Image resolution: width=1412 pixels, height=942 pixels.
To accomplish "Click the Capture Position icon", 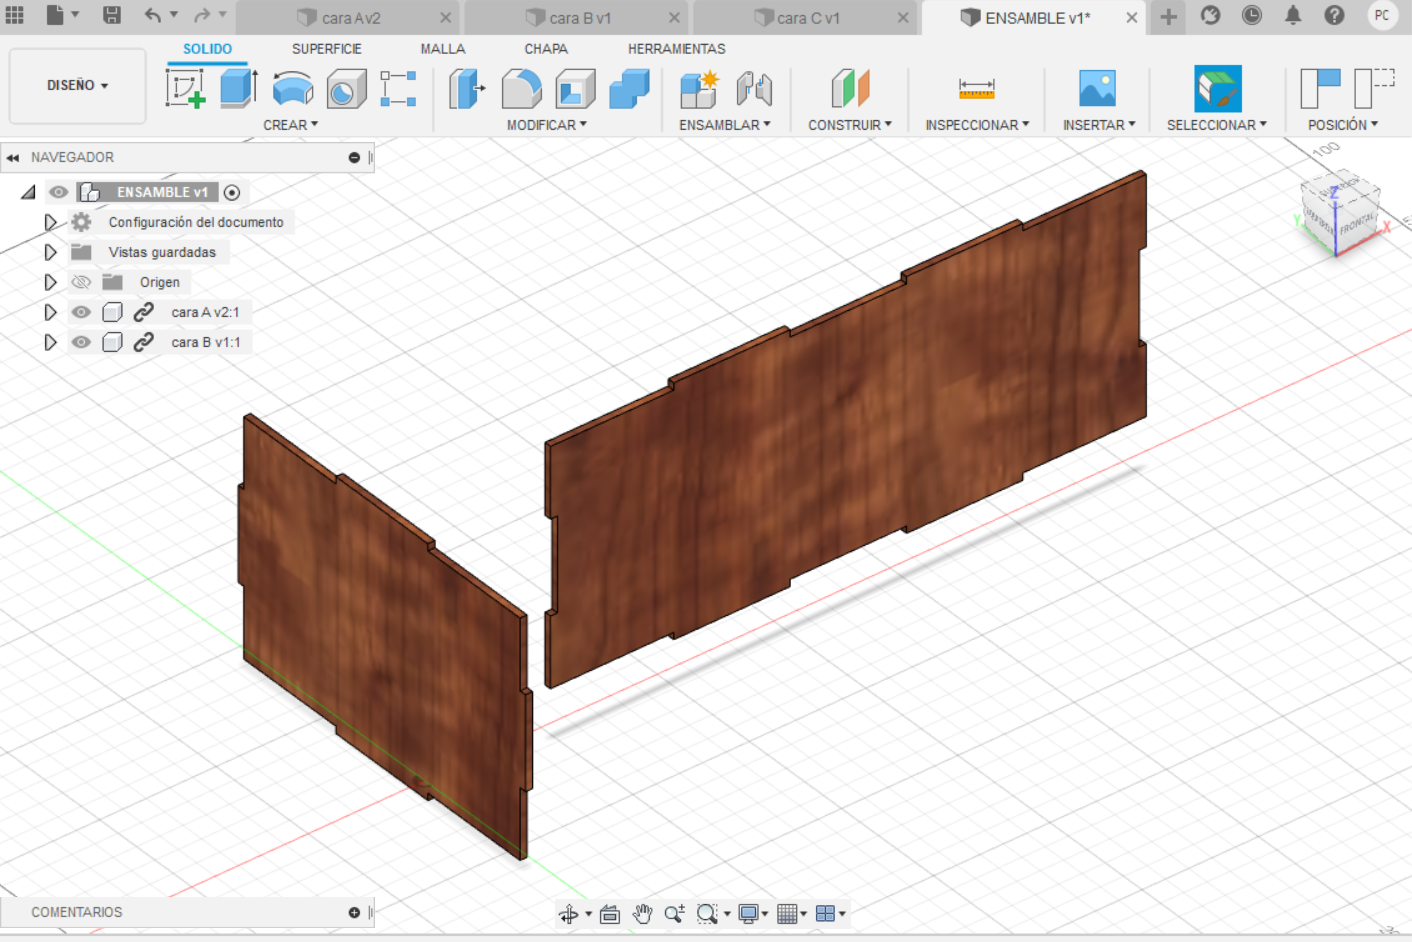I will pyautogui.click(x=1320, y=88).
